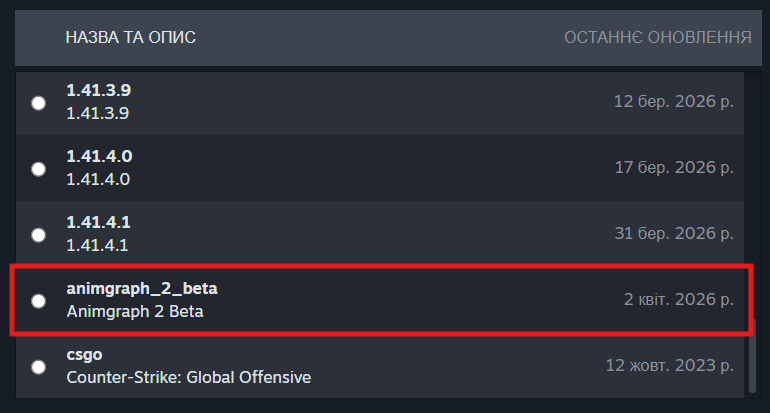The width and height of the screenshot is (770, 413).
Task: Click the 2 квіт. 2026 р. date
Action: (678, 300)
